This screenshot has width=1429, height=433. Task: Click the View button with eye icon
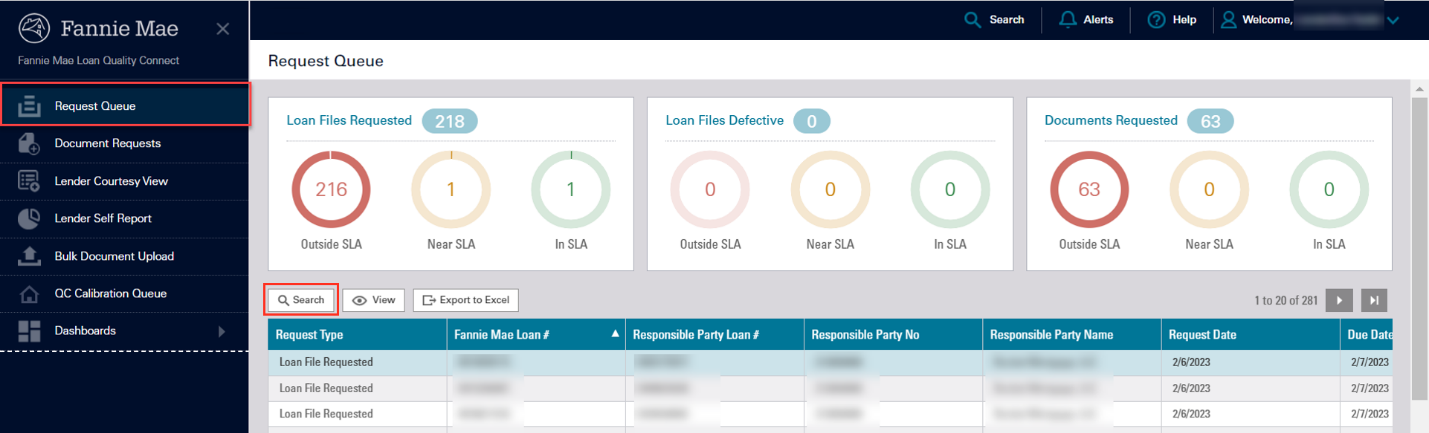(x=374, y=300)
